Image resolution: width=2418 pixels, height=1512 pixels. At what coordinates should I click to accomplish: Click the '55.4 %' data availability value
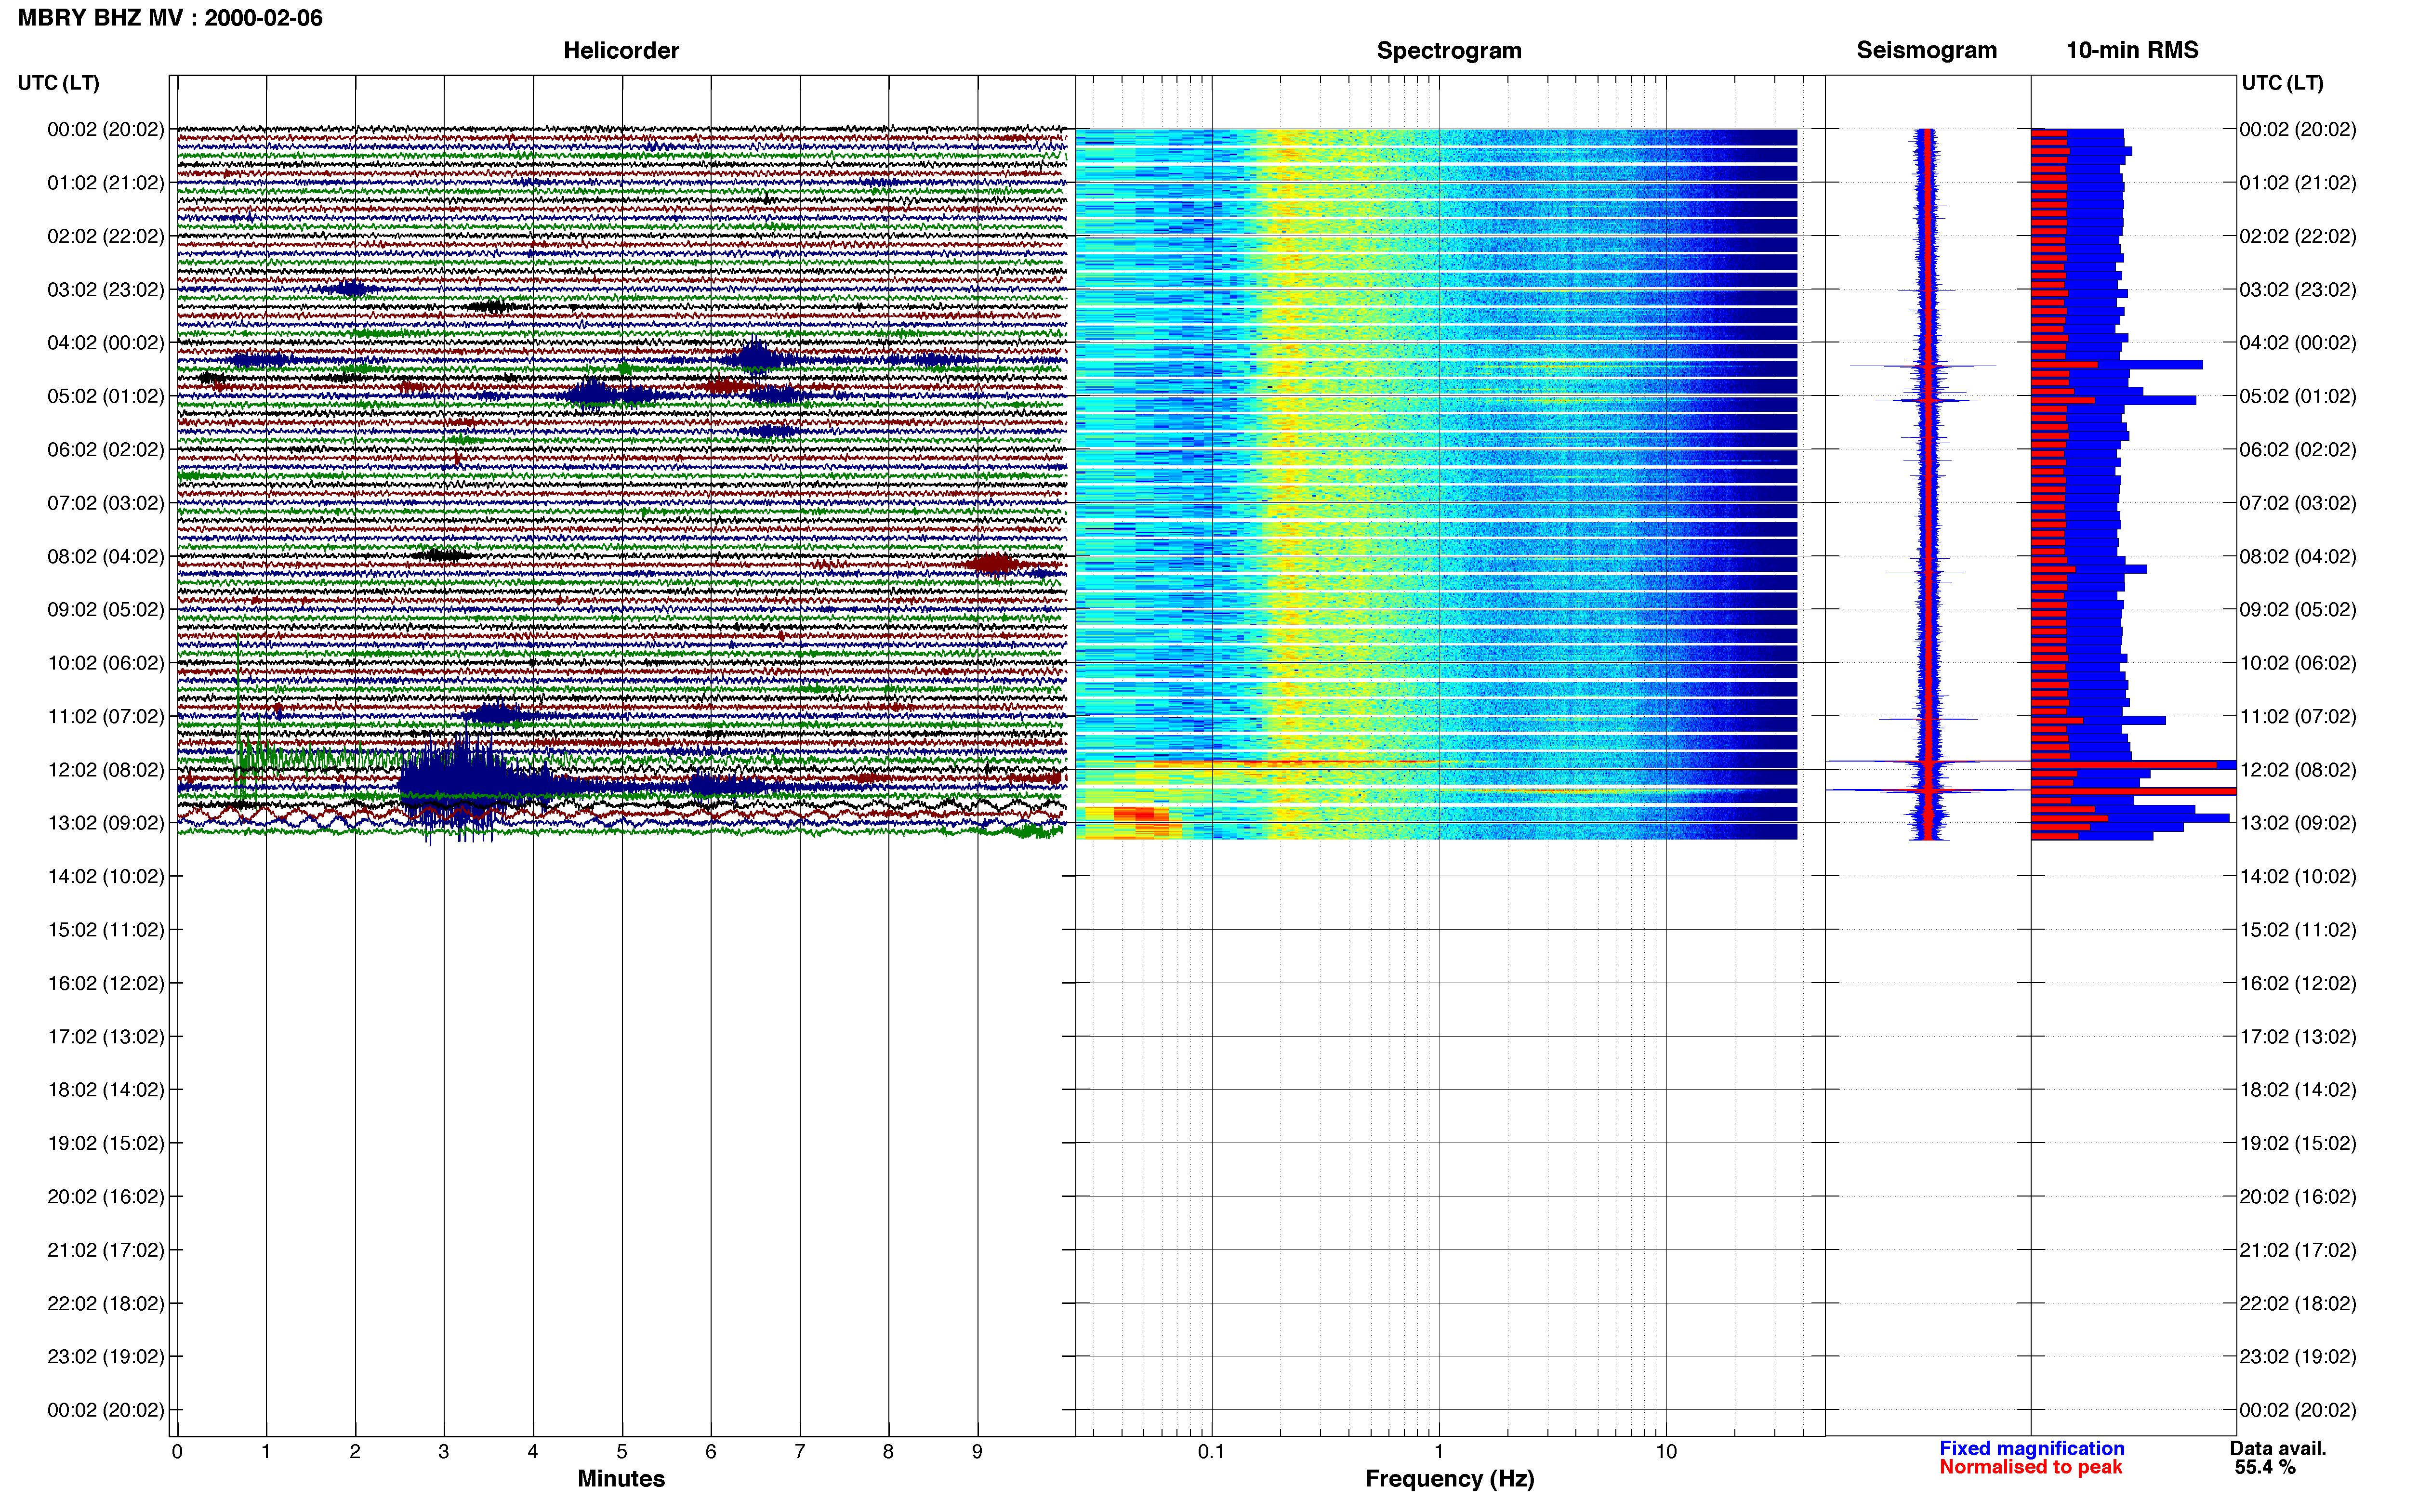tap(2265, 1467)
